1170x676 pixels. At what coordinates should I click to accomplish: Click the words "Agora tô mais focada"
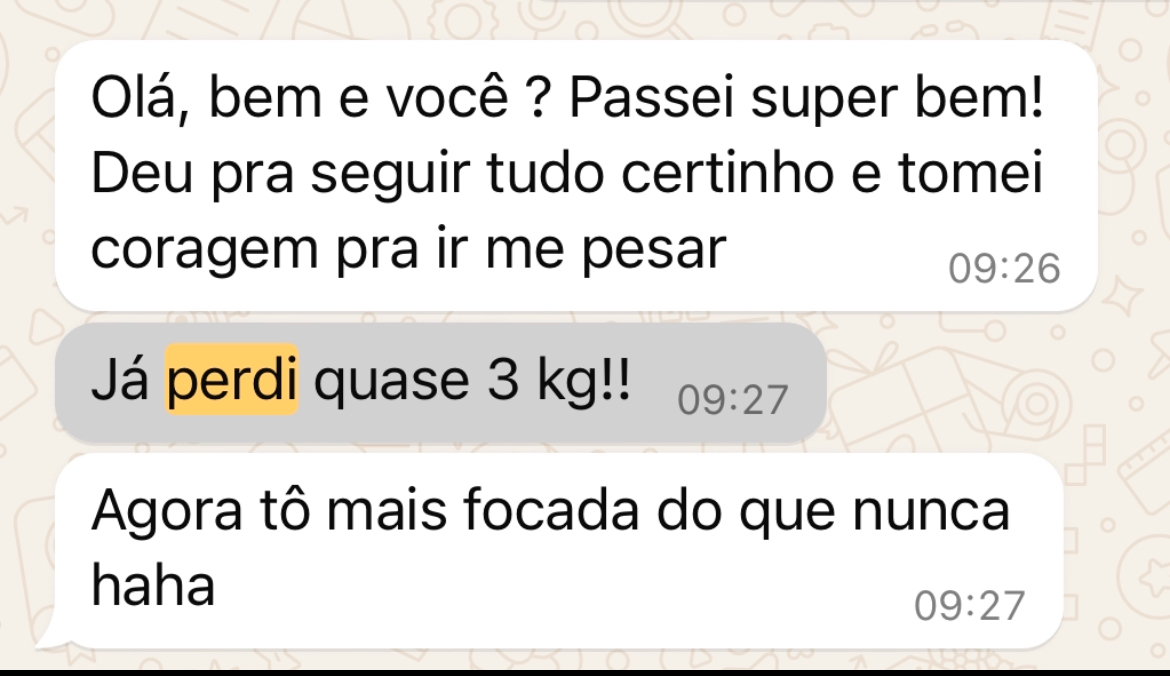(x=366, y=511)
